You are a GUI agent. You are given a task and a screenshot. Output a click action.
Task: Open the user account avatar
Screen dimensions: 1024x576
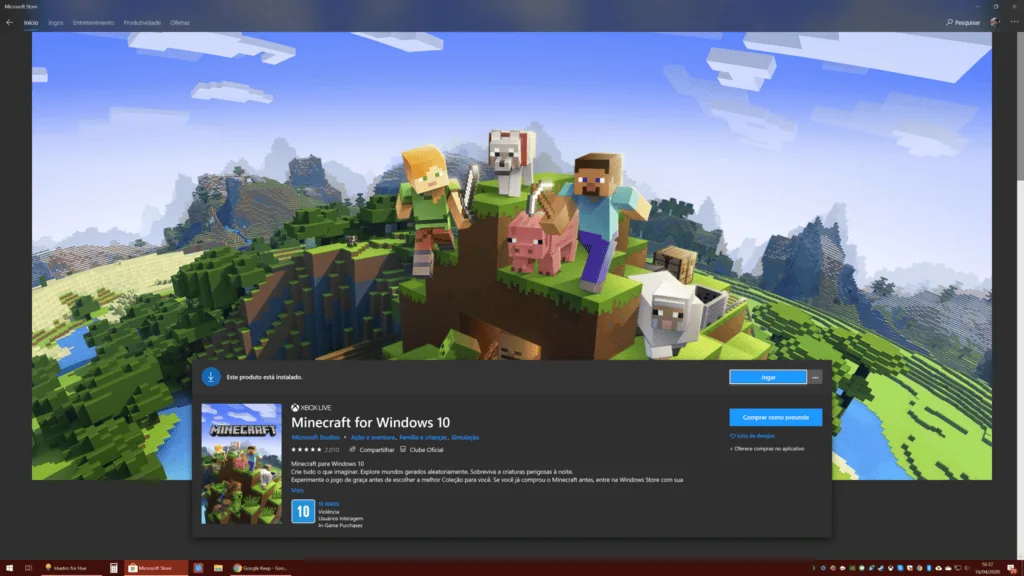pyautogui.click(x=995, y=22)
